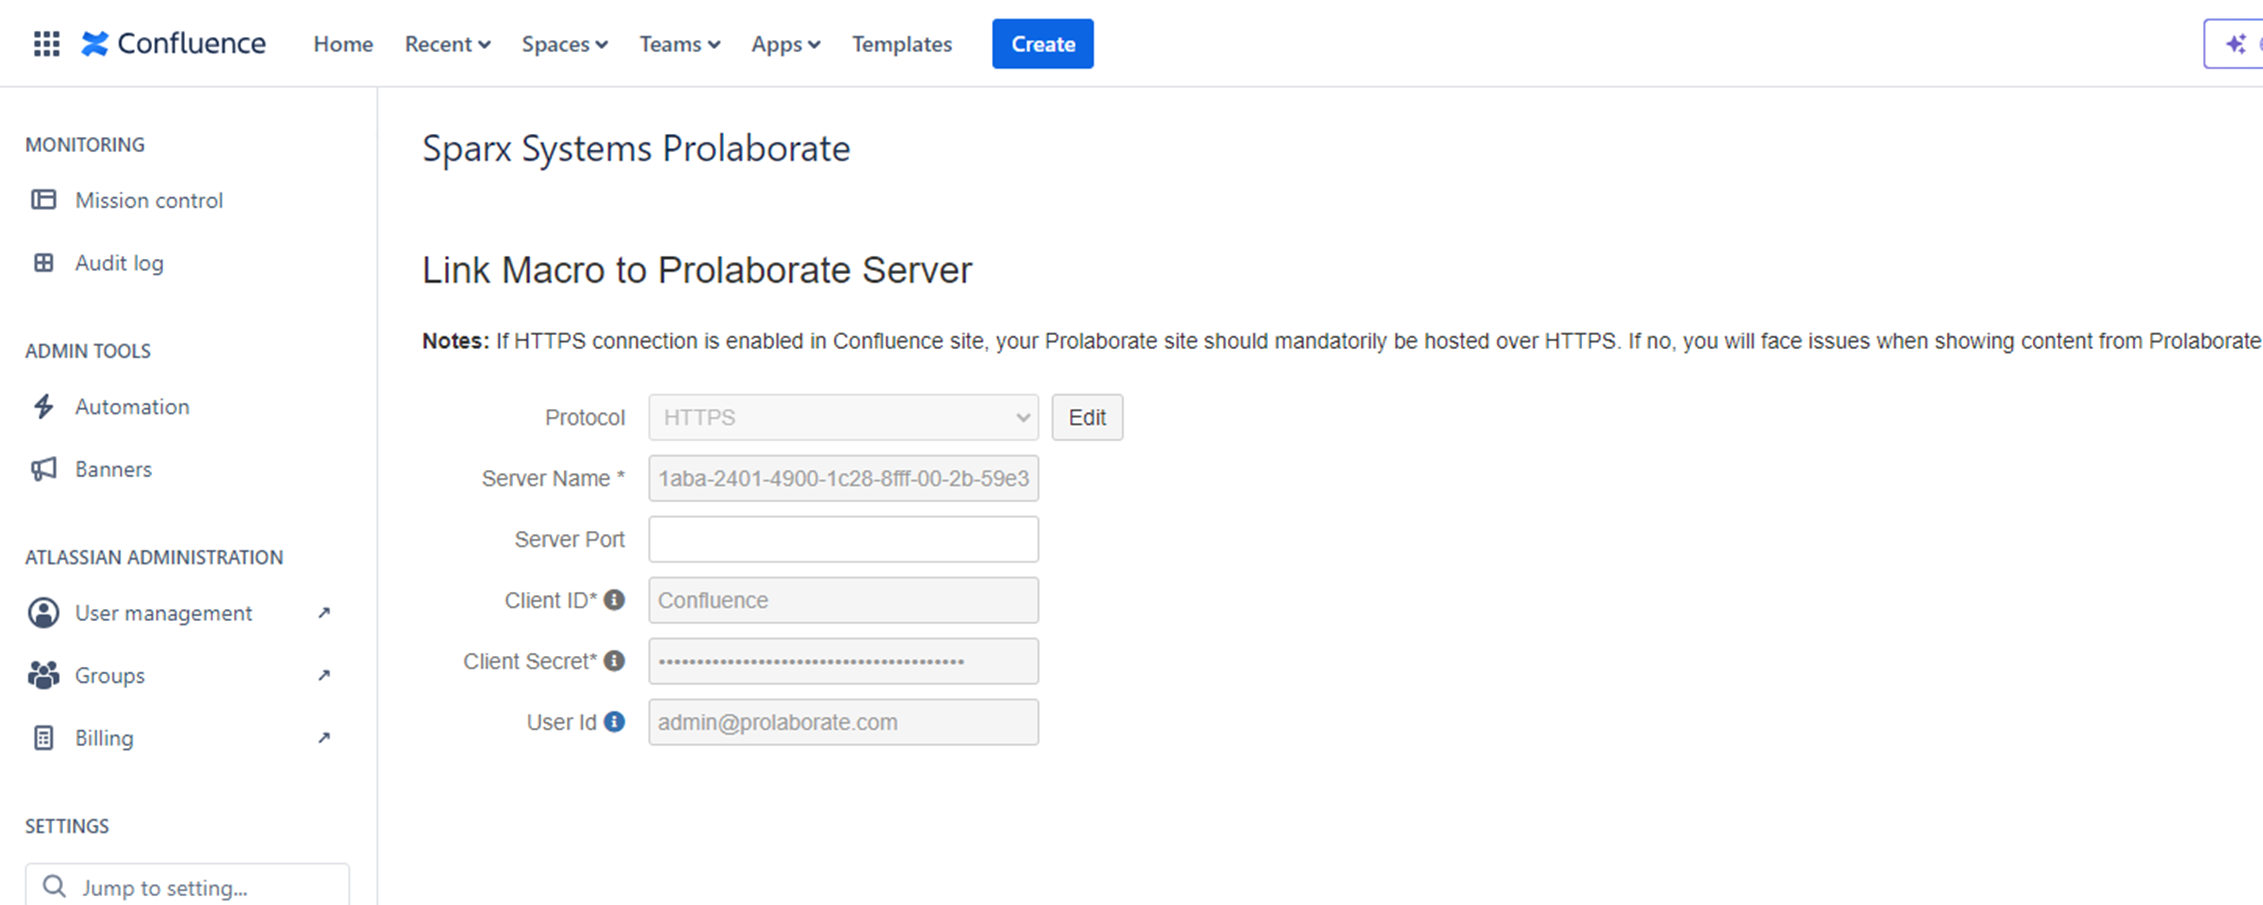
Task: Click the bold Notes: label
Action: tap(456, 341)
